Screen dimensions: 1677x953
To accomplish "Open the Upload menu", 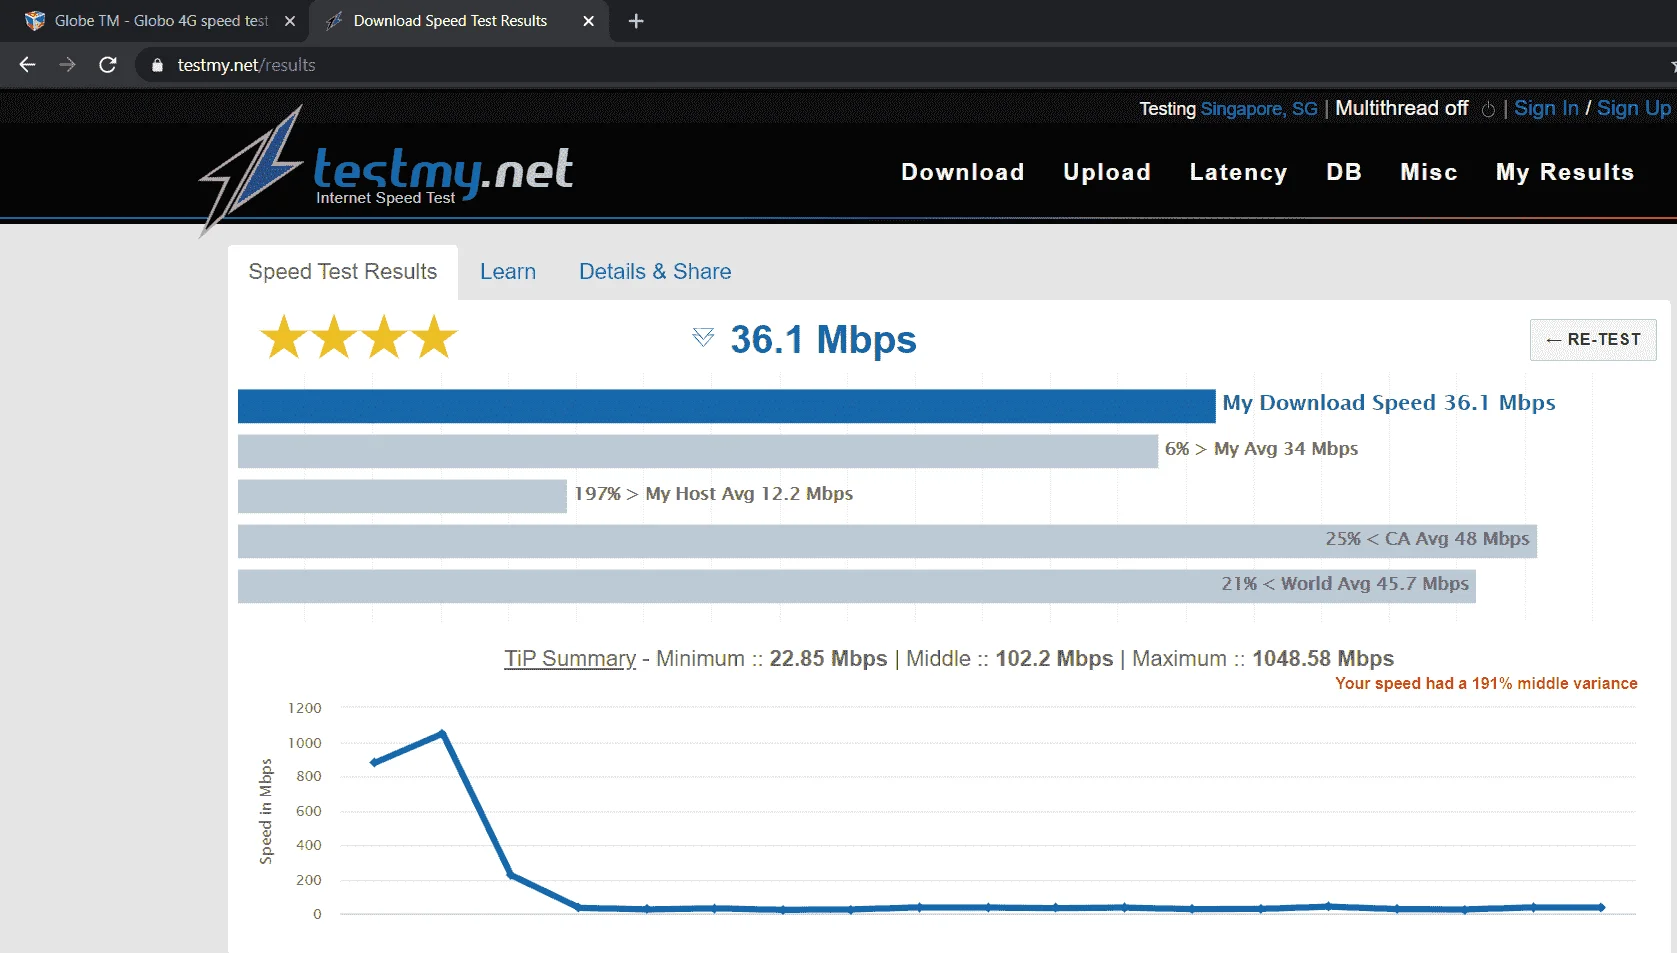I will pyautogui.click(x=1107, y=172).
